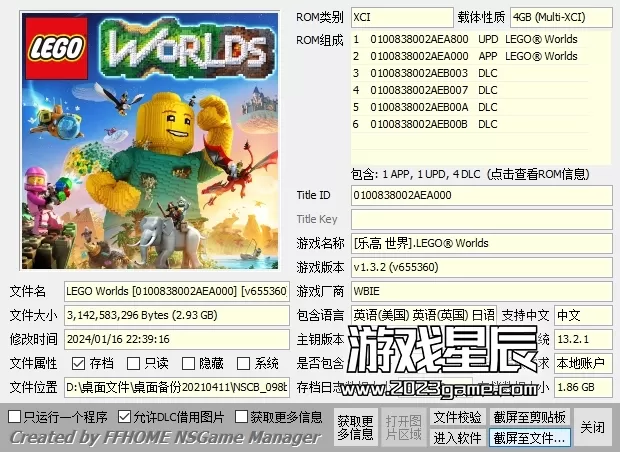Enable the 只读 read-only checkbox

pos(133,364)
